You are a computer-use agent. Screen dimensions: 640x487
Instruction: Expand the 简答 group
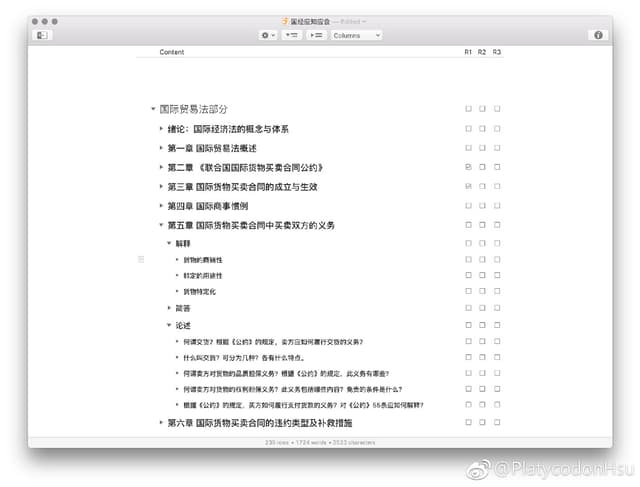(x=169, y=308)
